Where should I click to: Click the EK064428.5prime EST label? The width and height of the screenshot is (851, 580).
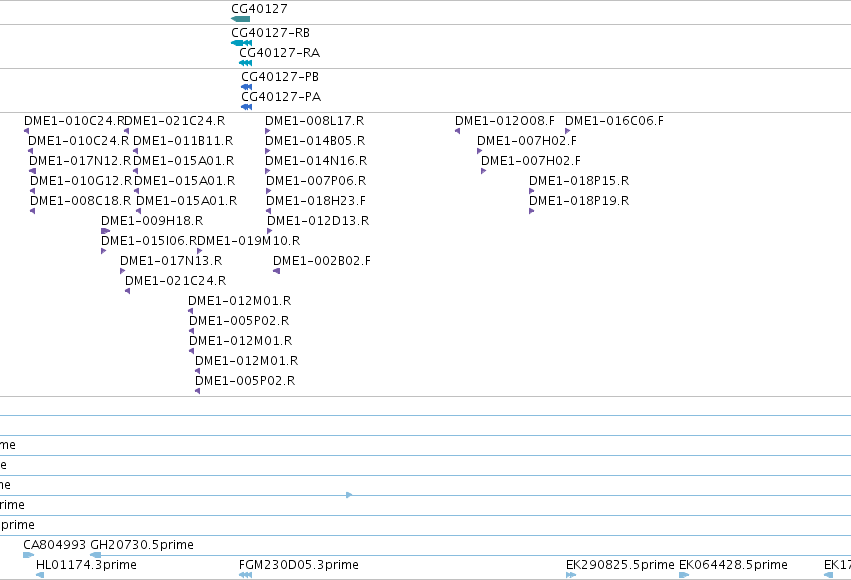coord(733,565)
